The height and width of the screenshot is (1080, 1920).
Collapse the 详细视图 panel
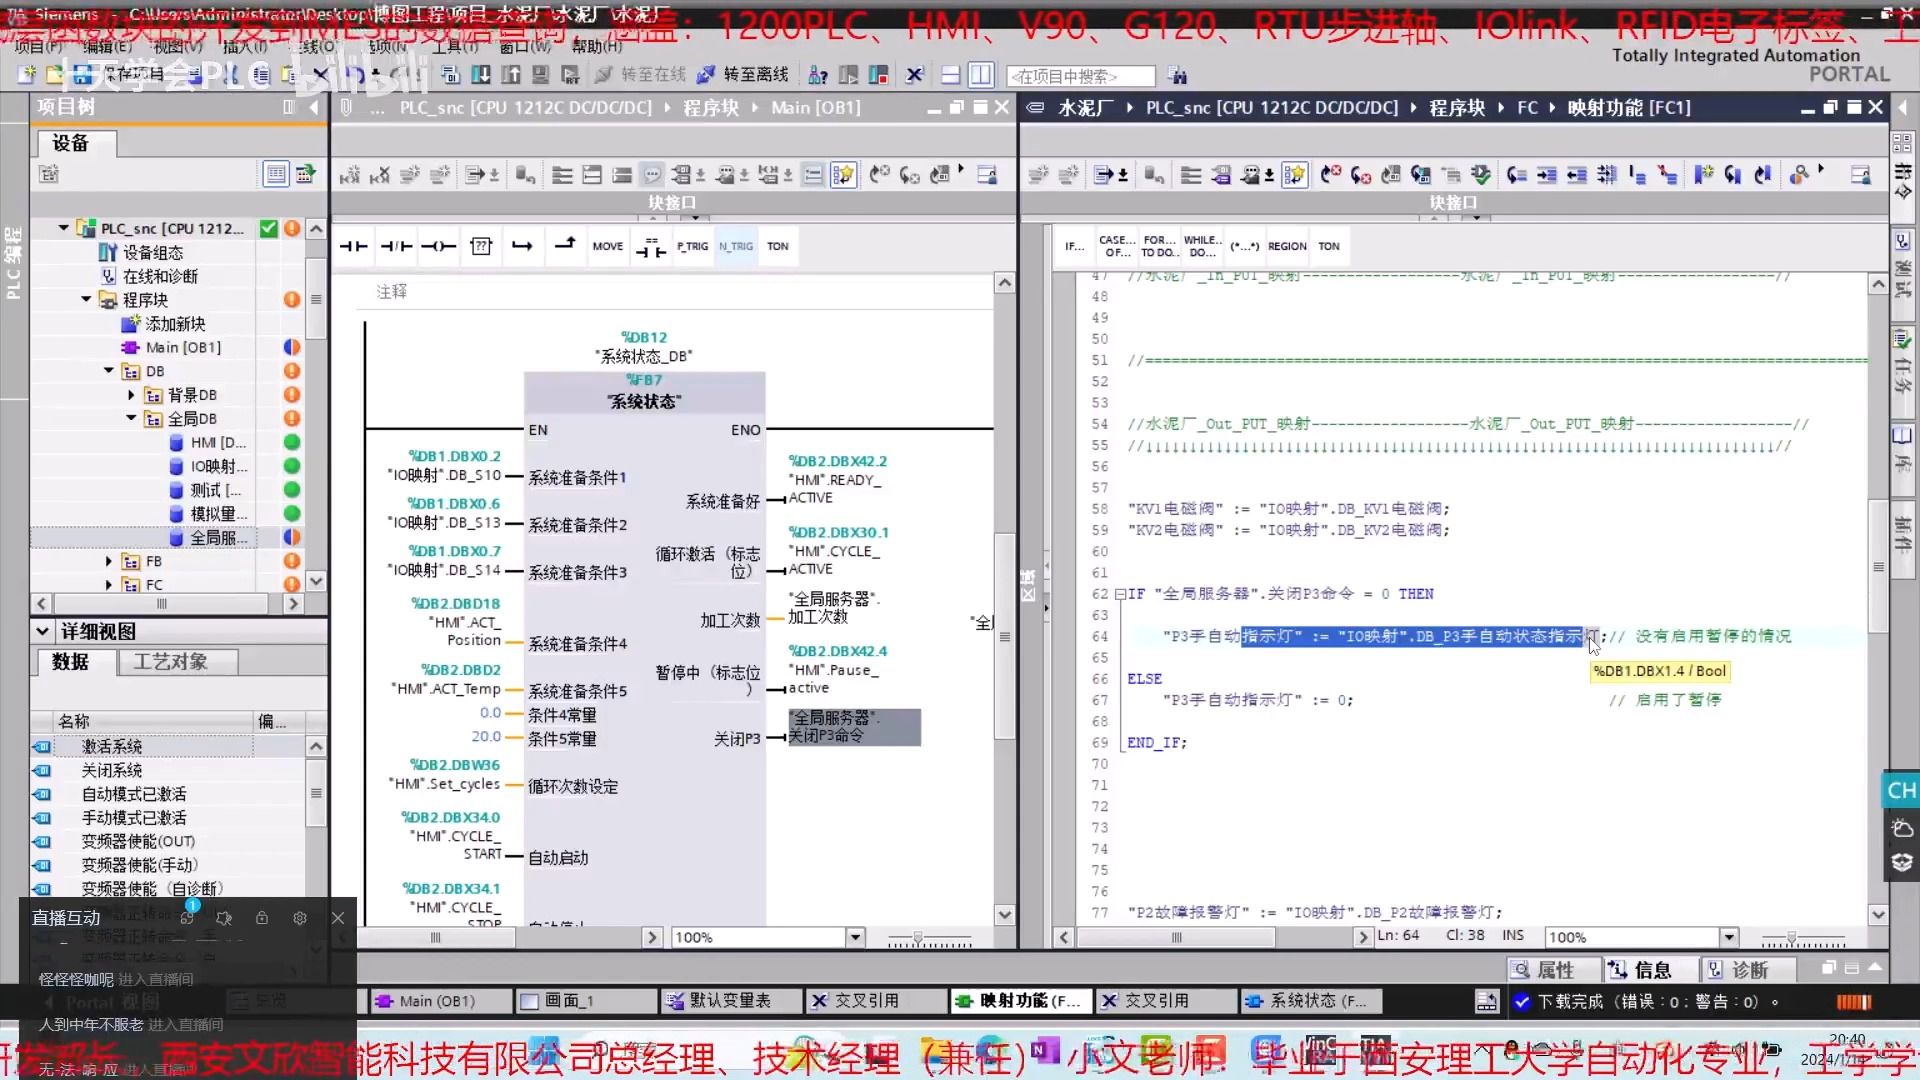click(x=42, y=631)
